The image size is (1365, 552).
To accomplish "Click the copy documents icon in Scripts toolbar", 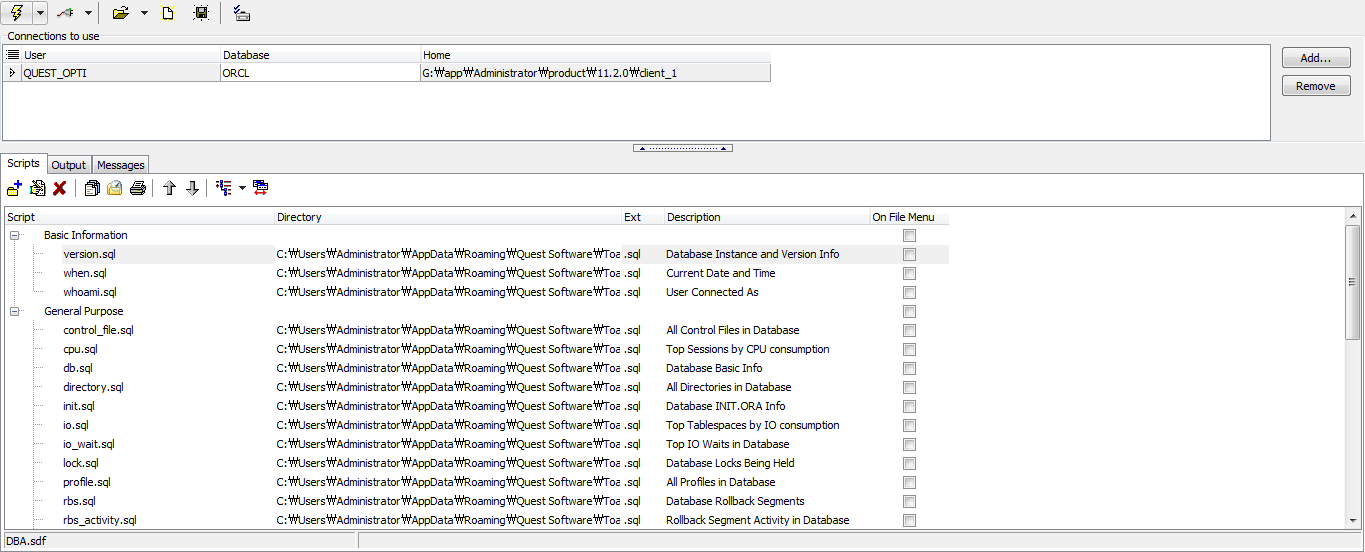I will tap(92, 188).
